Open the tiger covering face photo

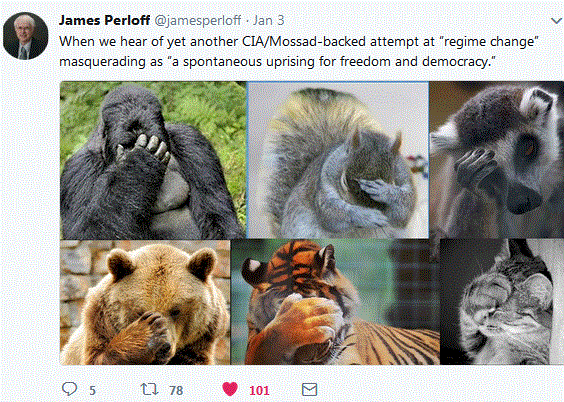(x=335, y=302)
